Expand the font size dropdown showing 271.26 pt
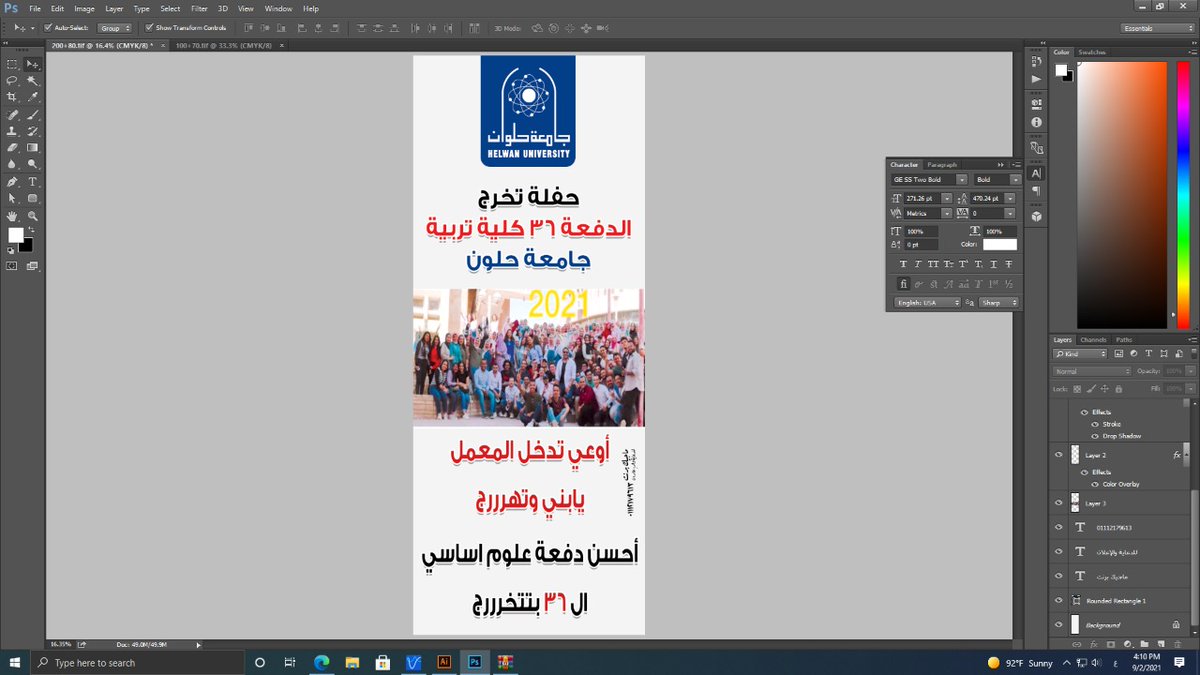Screen dimensions: 1200x675 pyautogui.click(x=946, y=197)
